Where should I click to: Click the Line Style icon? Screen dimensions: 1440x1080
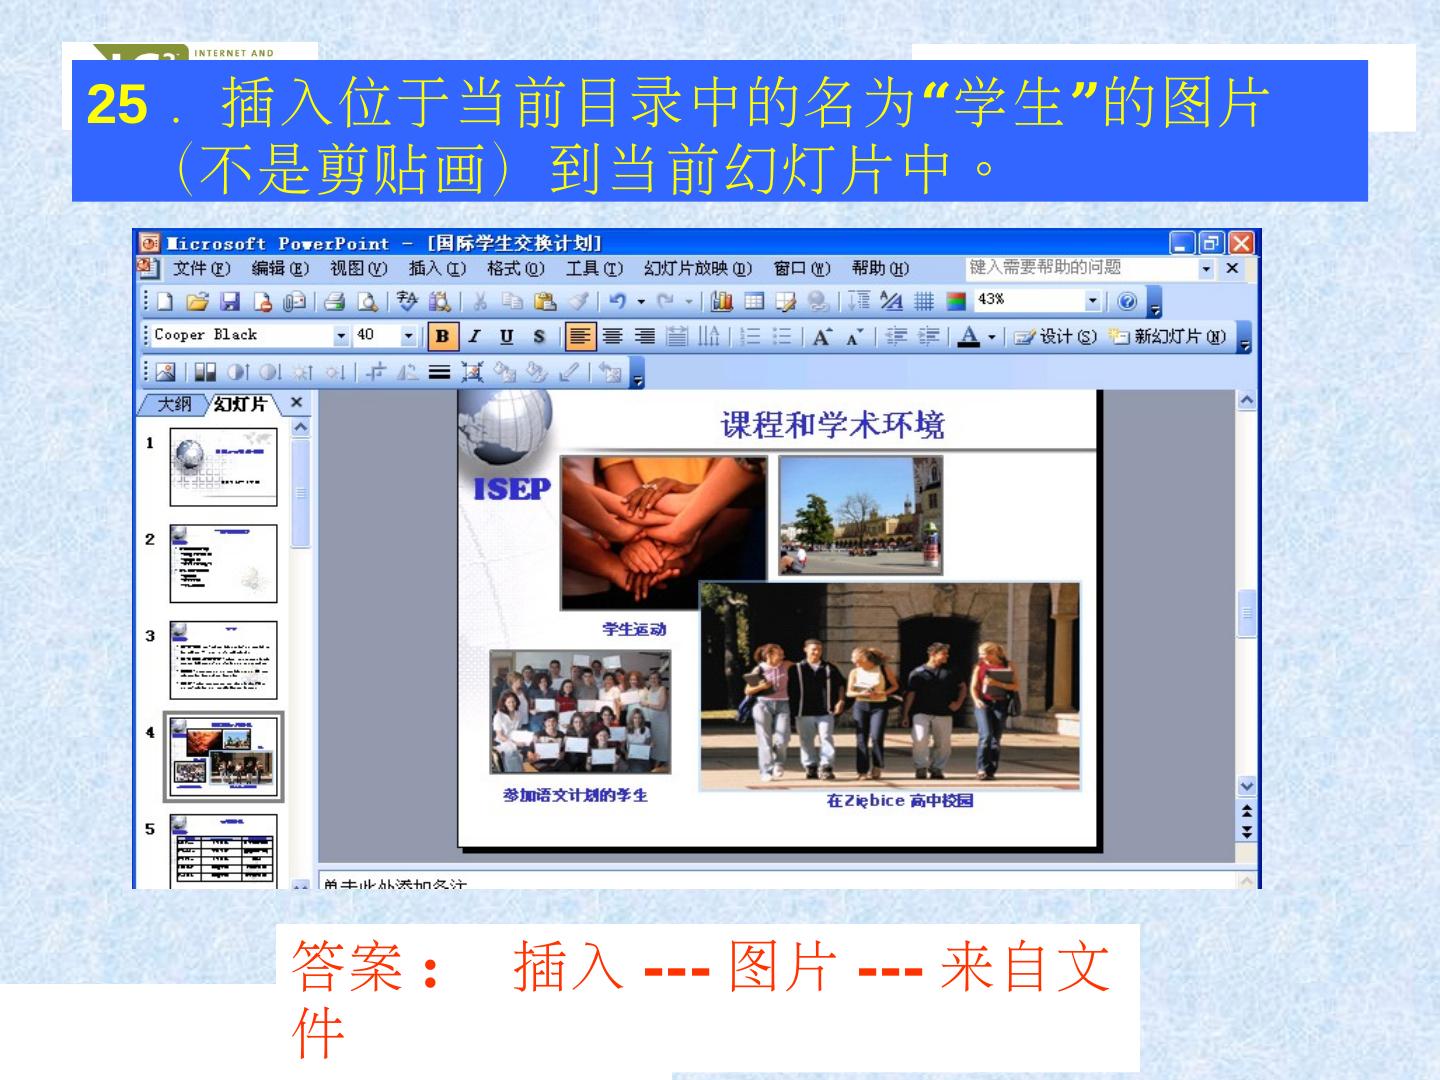point(440,373)
